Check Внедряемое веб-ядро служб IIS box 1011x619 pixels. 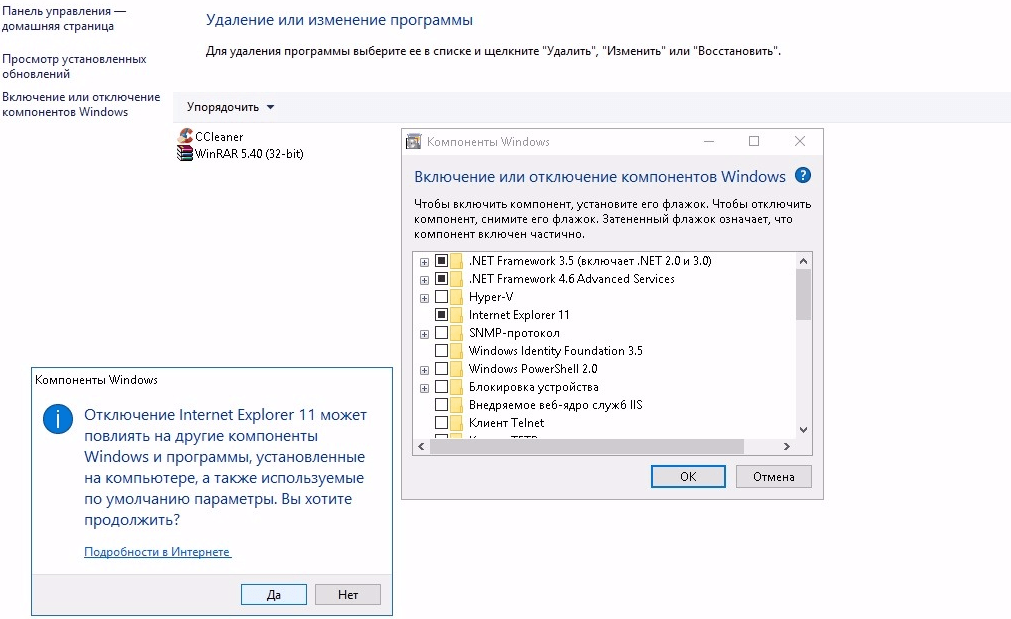click(442, 405)
